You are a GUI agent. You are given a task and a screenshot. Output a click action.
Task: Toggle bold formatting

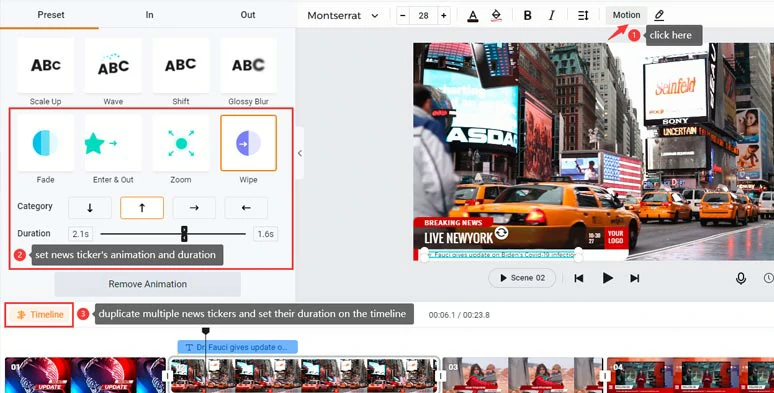click(527, 16)
